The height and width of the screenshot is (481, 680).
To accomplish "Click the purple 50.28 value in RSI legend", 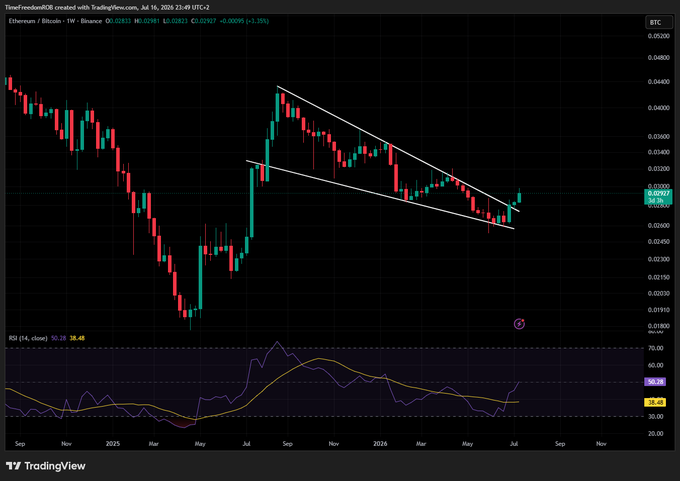I will (59, 338).
